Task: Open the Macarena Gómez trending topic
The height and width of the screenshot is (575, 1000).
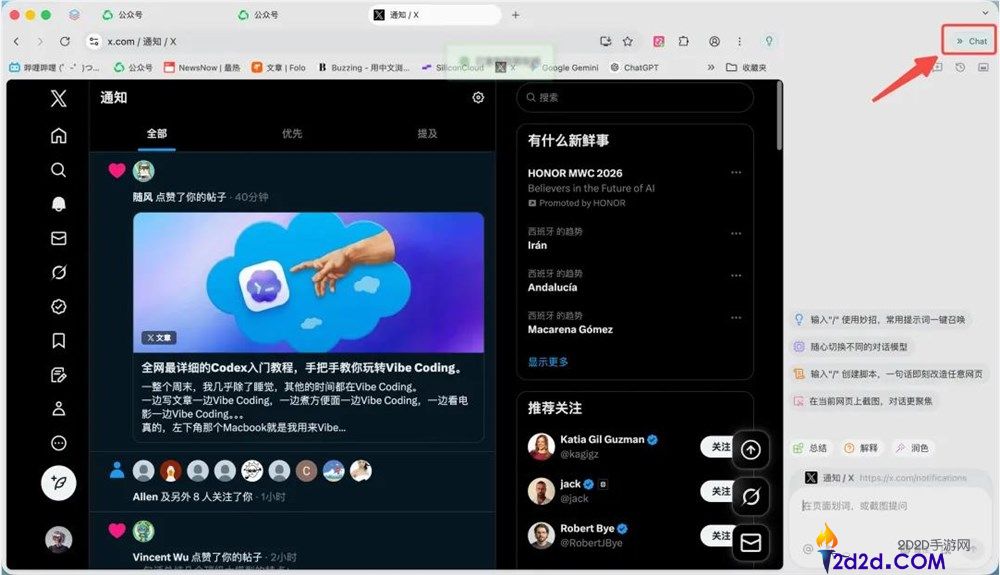Action: coord(570,330)
